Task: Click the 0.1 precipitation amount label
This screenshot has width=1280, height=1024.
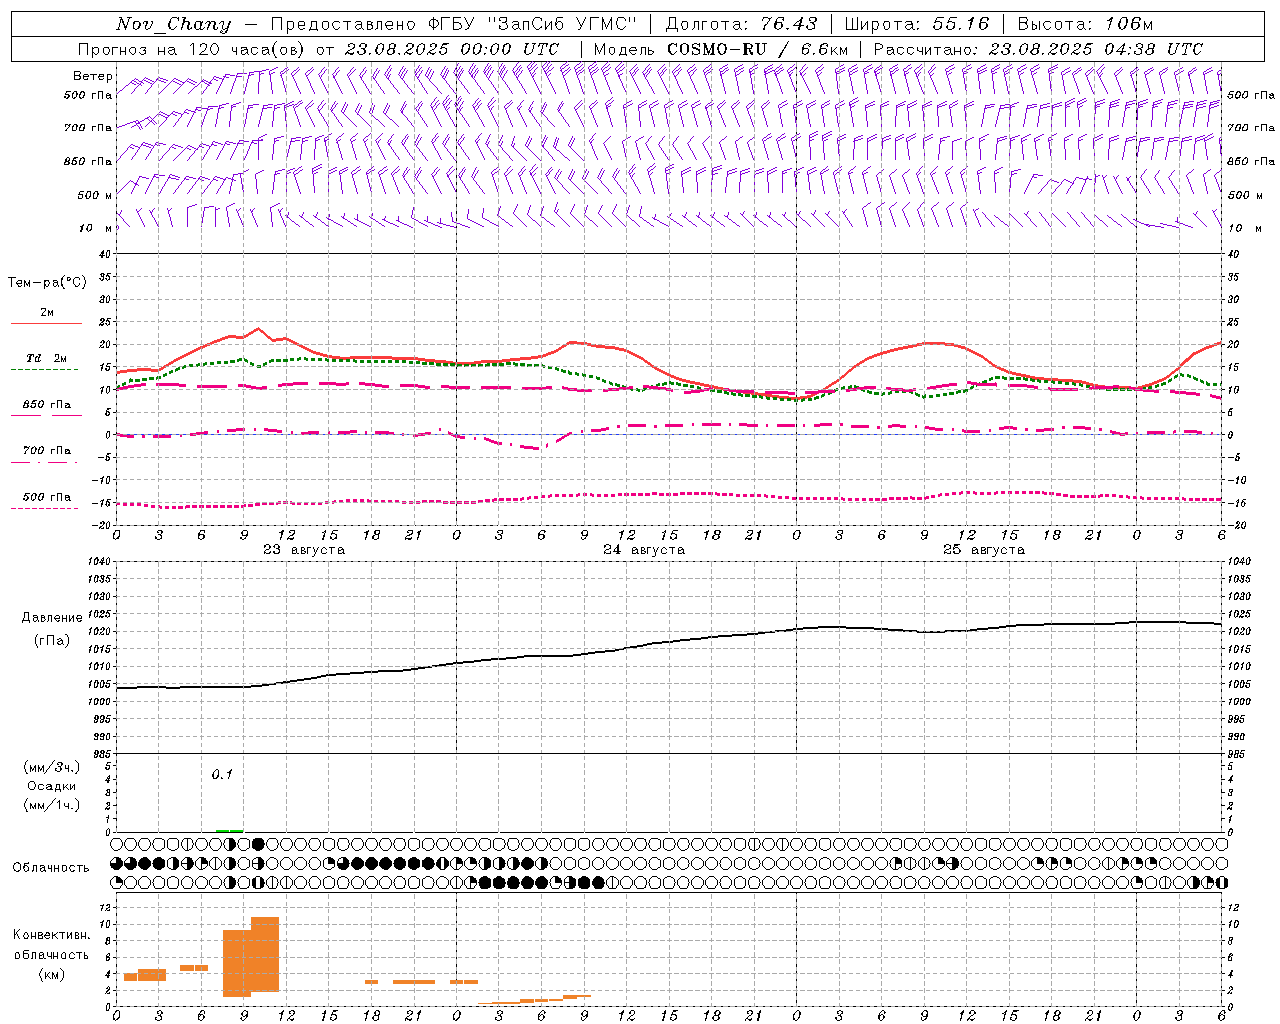Action: tap(222, 774)
